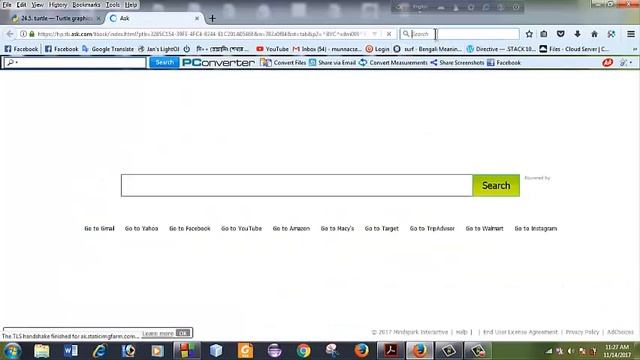Switch to the active Firefox taskbar window
This screenshot has width=640, height=360.
tap(420, 351)
